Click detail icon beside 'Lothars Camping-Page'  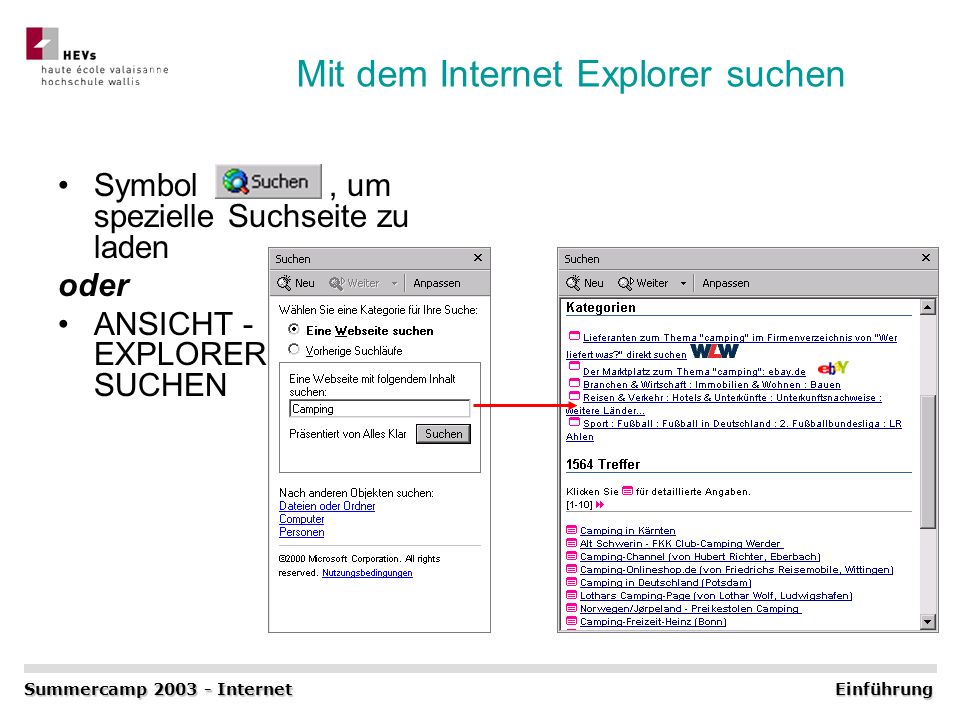click(x=571, y=595)
